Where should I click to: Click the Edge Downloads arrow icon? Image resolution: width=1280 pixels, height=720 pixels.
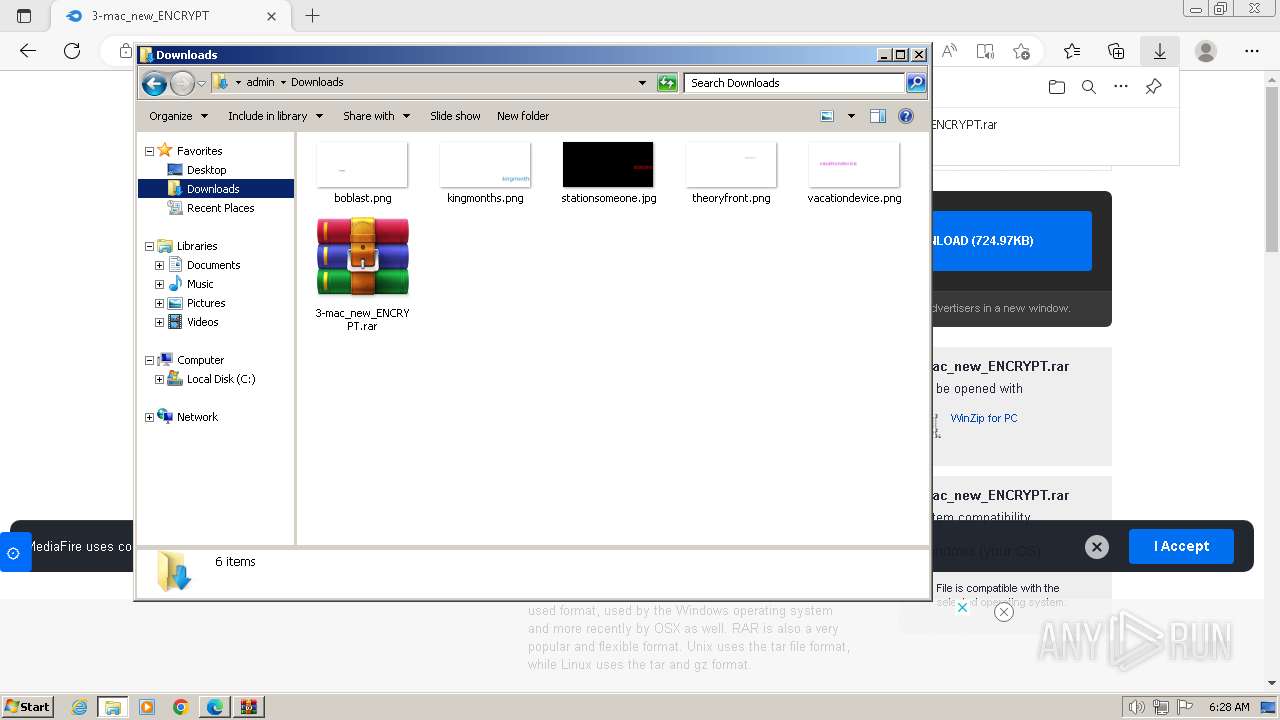click(1160, 51)
